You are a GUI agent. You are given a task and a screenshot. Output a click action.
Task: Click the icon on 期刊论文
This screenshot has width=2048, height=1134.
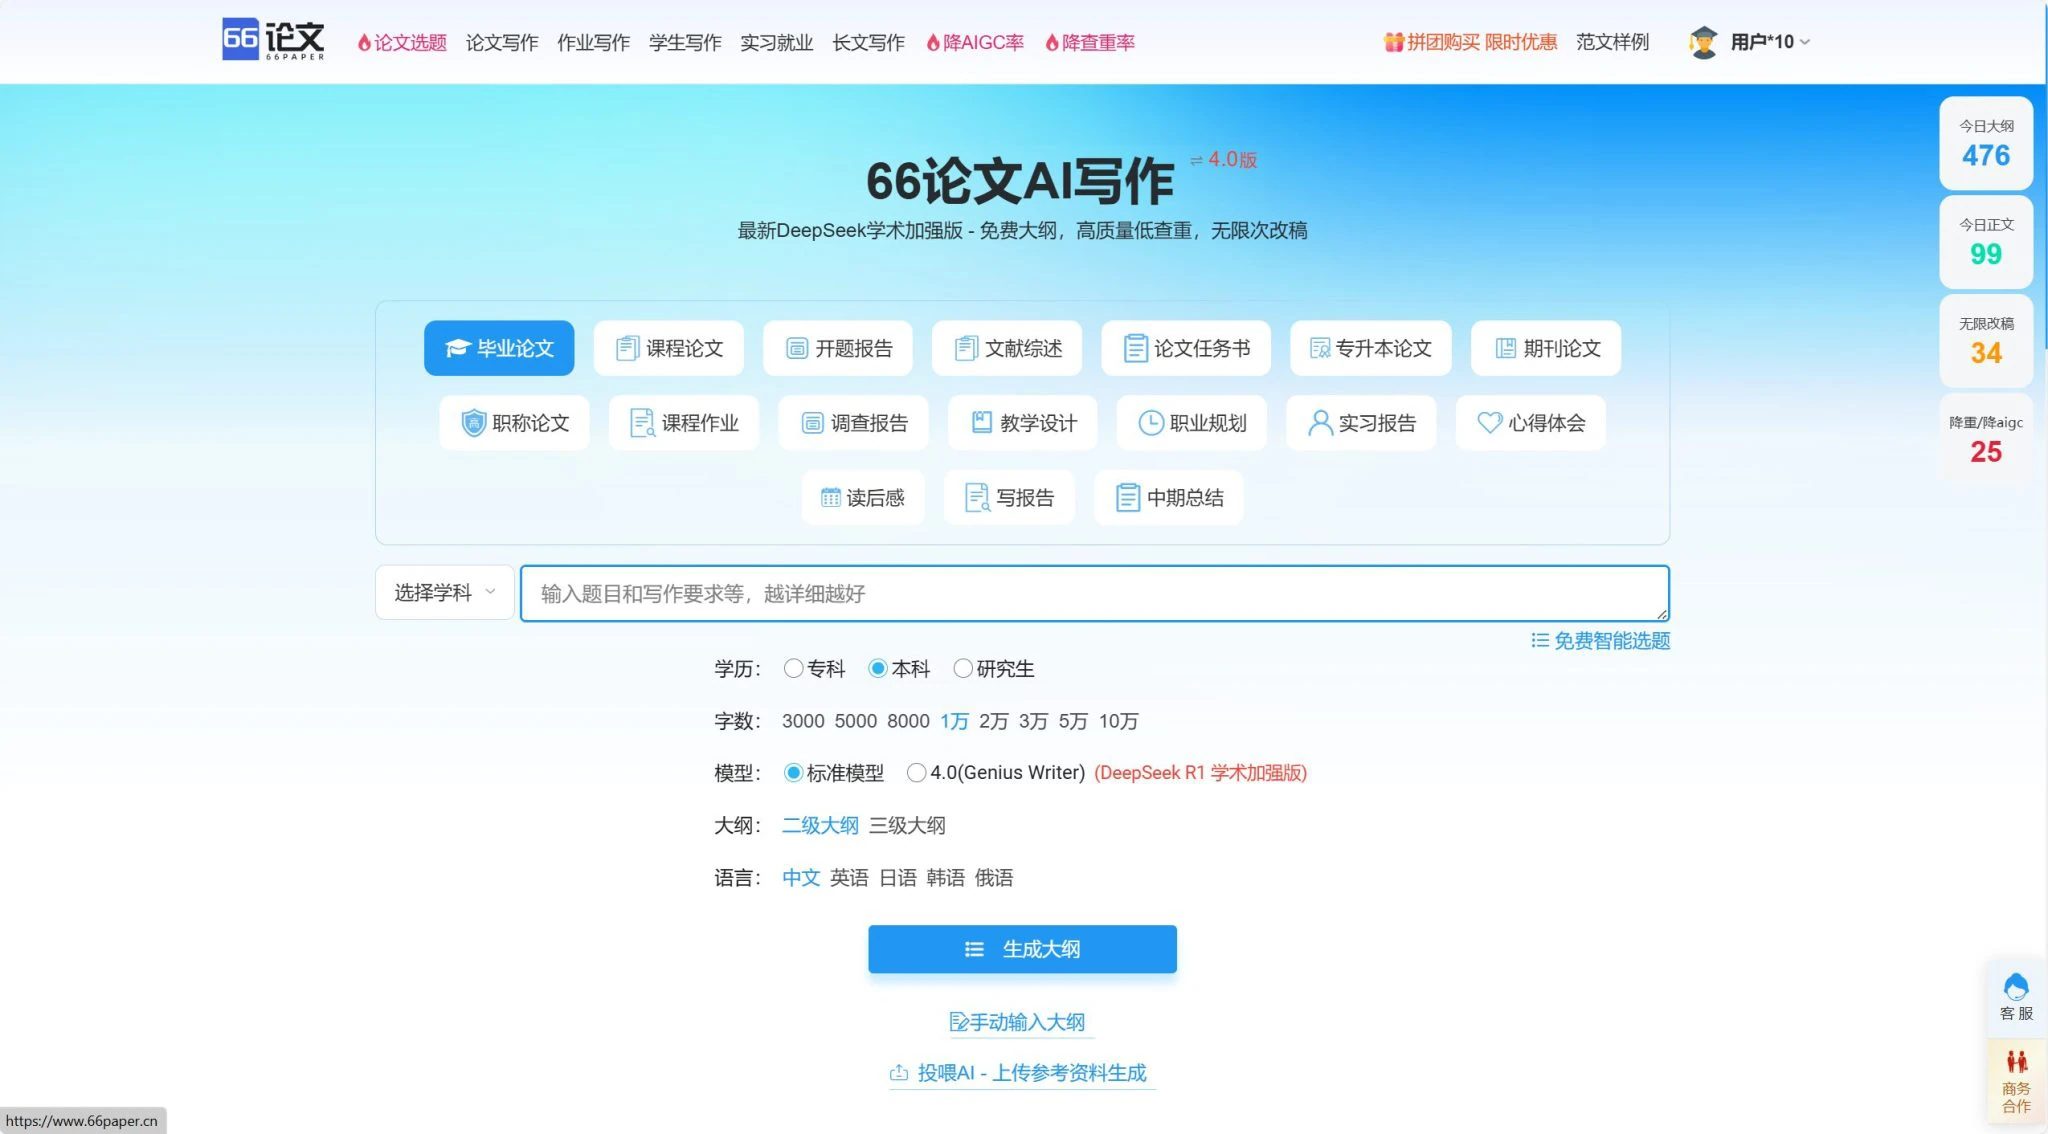(1505, 348)
